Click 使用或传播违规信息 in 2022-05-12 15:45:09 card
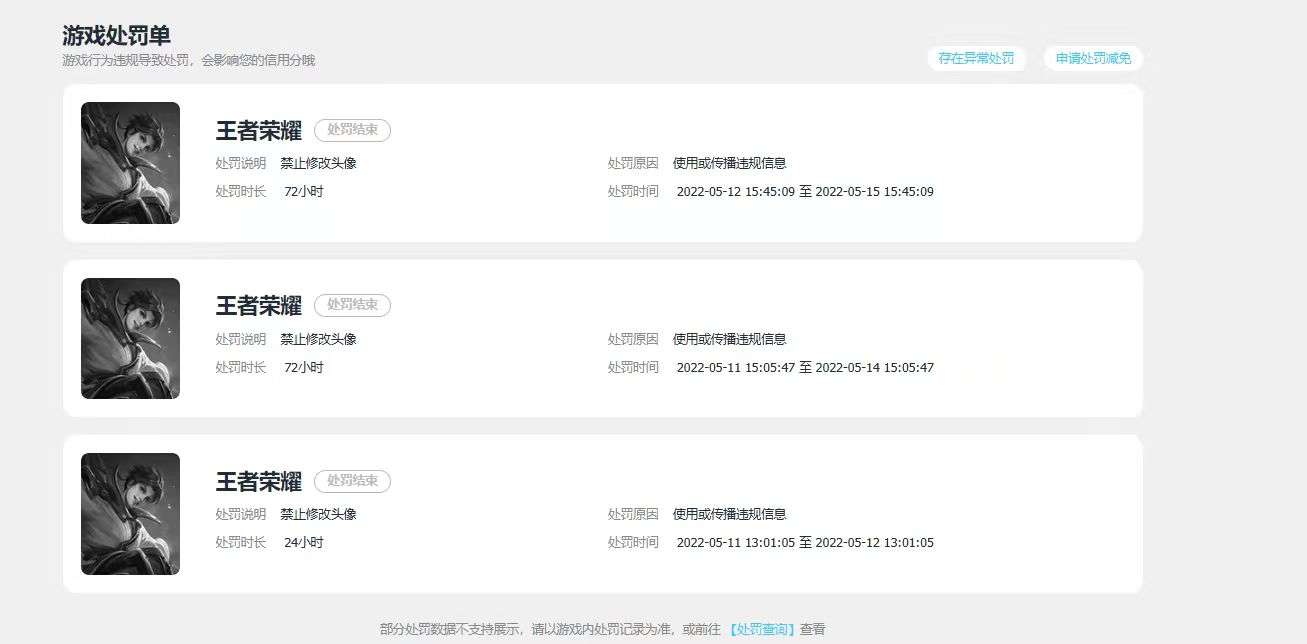 tap(730, 163)
